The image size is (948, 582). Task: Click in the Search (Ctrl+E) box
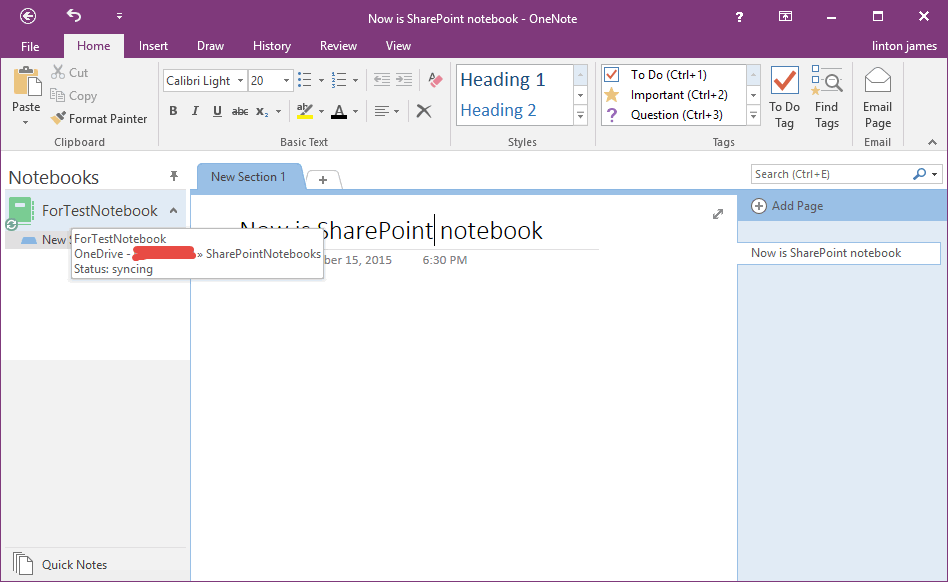(x=831, y=174)
